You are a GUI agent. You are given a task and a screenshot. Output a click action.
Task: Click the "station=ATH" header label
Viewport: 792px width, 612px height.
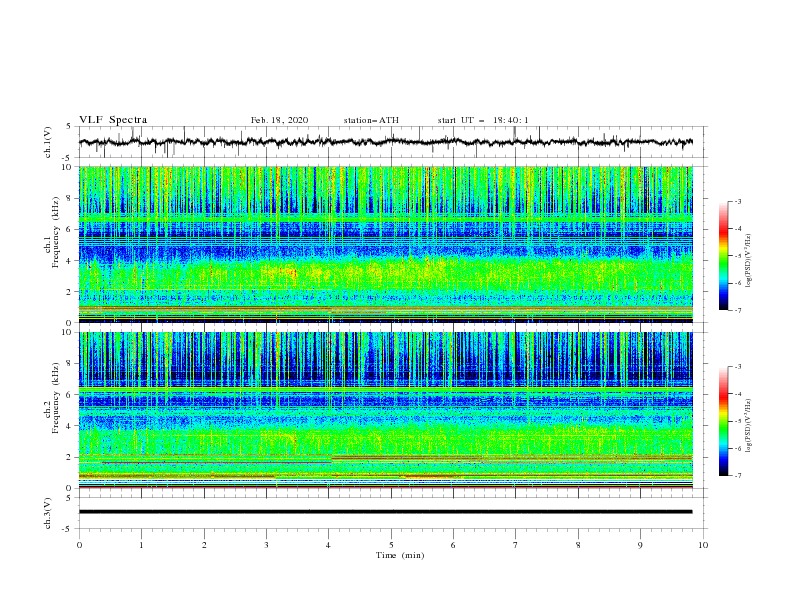[371, 120]
